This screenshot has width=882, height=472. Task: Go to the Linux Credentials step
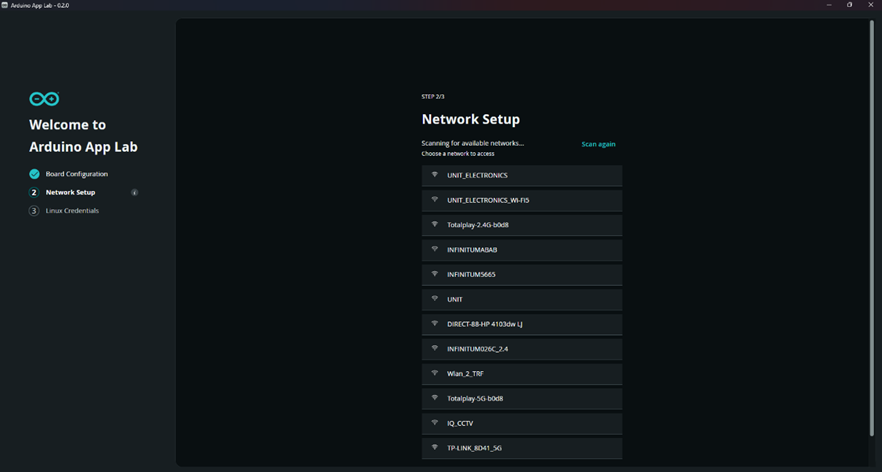point(72,211)
